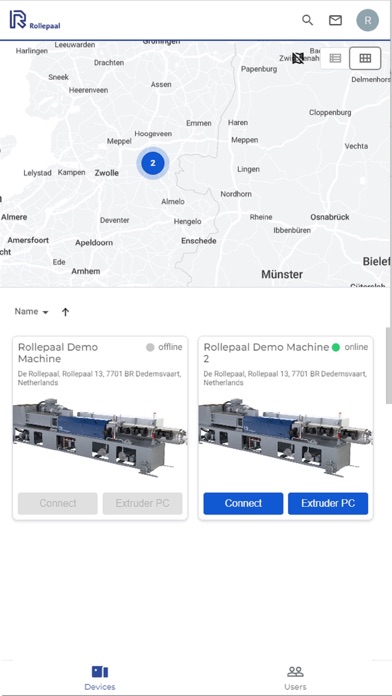Click the offline machine's extruder image
The image size is (392, 696).
(100, 437)
